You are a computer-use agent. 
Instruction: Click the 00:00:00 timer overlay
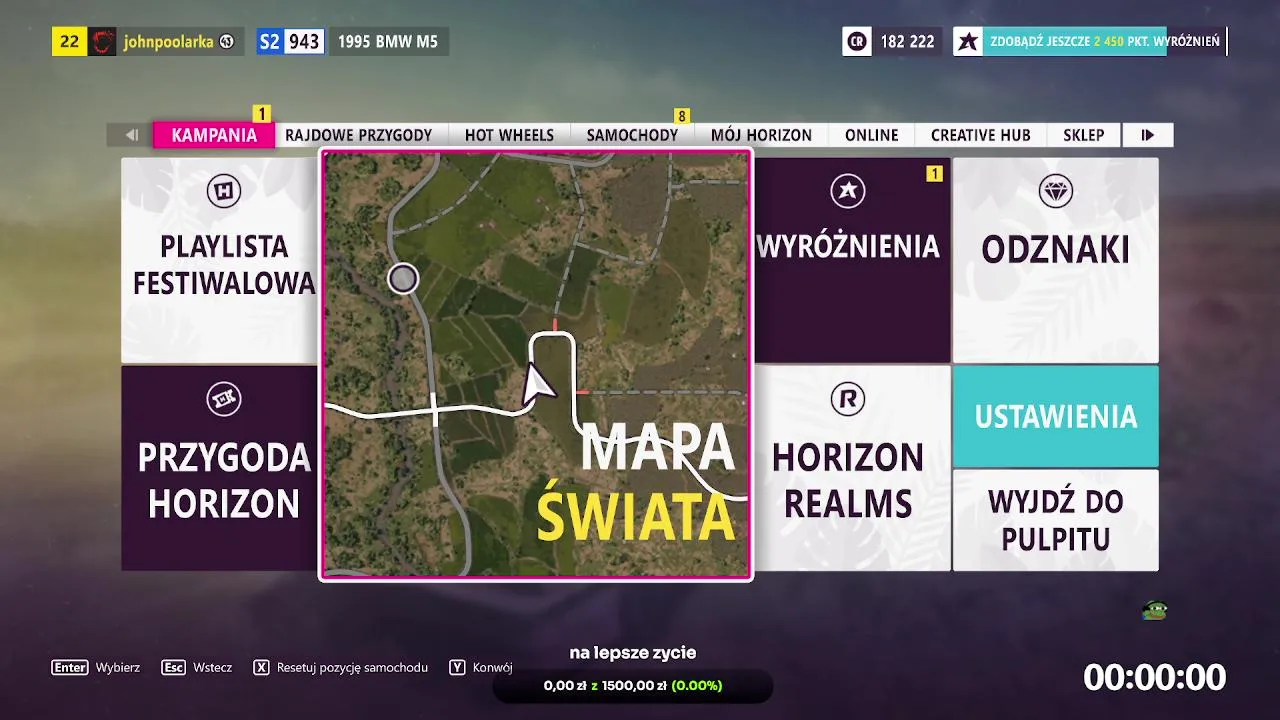coord(1154,677)
